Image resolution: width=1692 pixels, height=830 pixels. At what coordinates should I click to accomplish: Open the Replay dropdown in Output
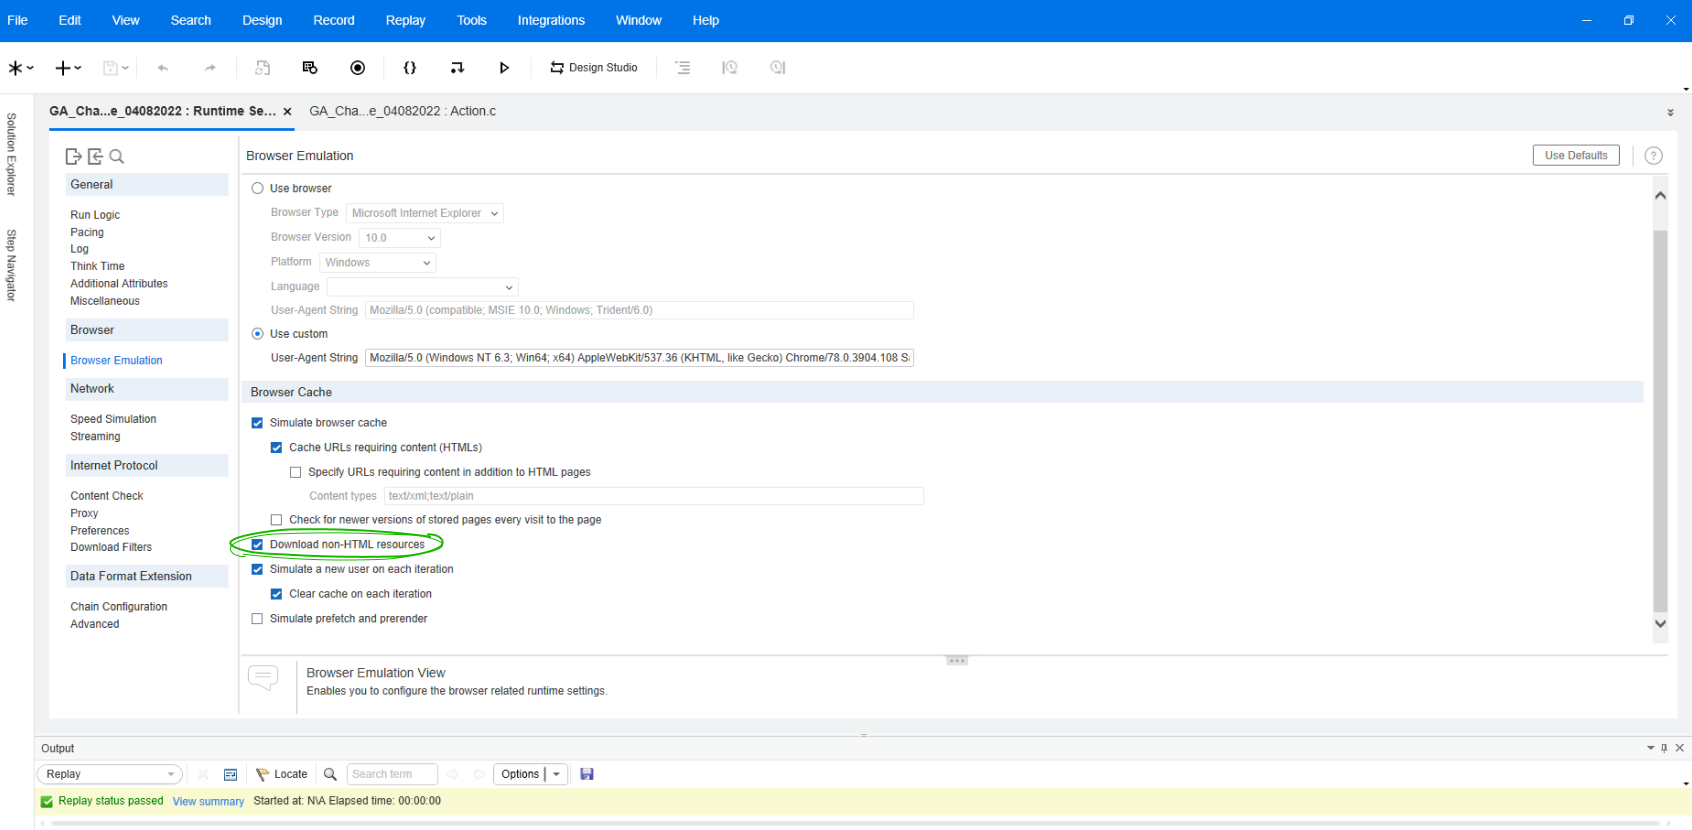pyautogui.click(x=109, y=774)
